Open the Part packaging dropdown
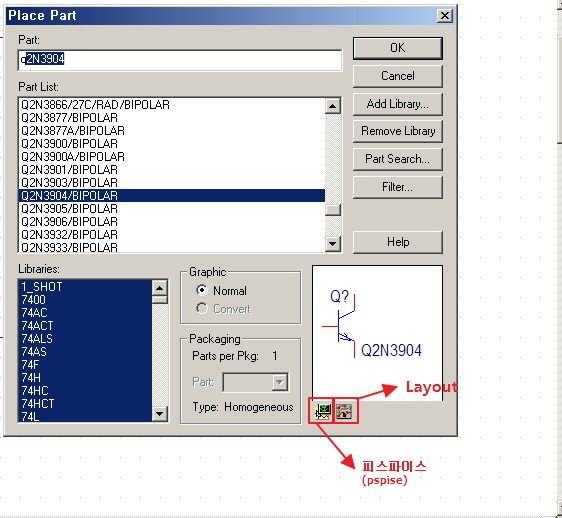This screenshot has width=562, height=518. tap(279, 382)
